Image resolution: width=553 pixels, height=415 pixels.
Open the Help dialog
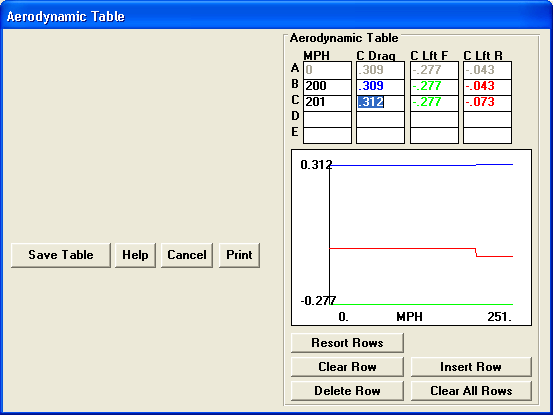(x=135, y=255)
